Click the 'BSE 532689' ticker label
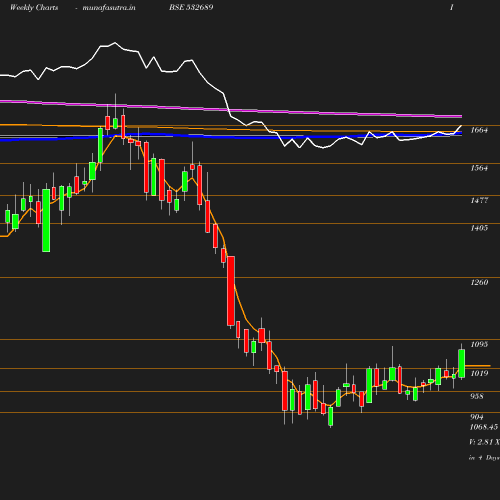This screenshot has height=500, width=500. tap(191, 7)
